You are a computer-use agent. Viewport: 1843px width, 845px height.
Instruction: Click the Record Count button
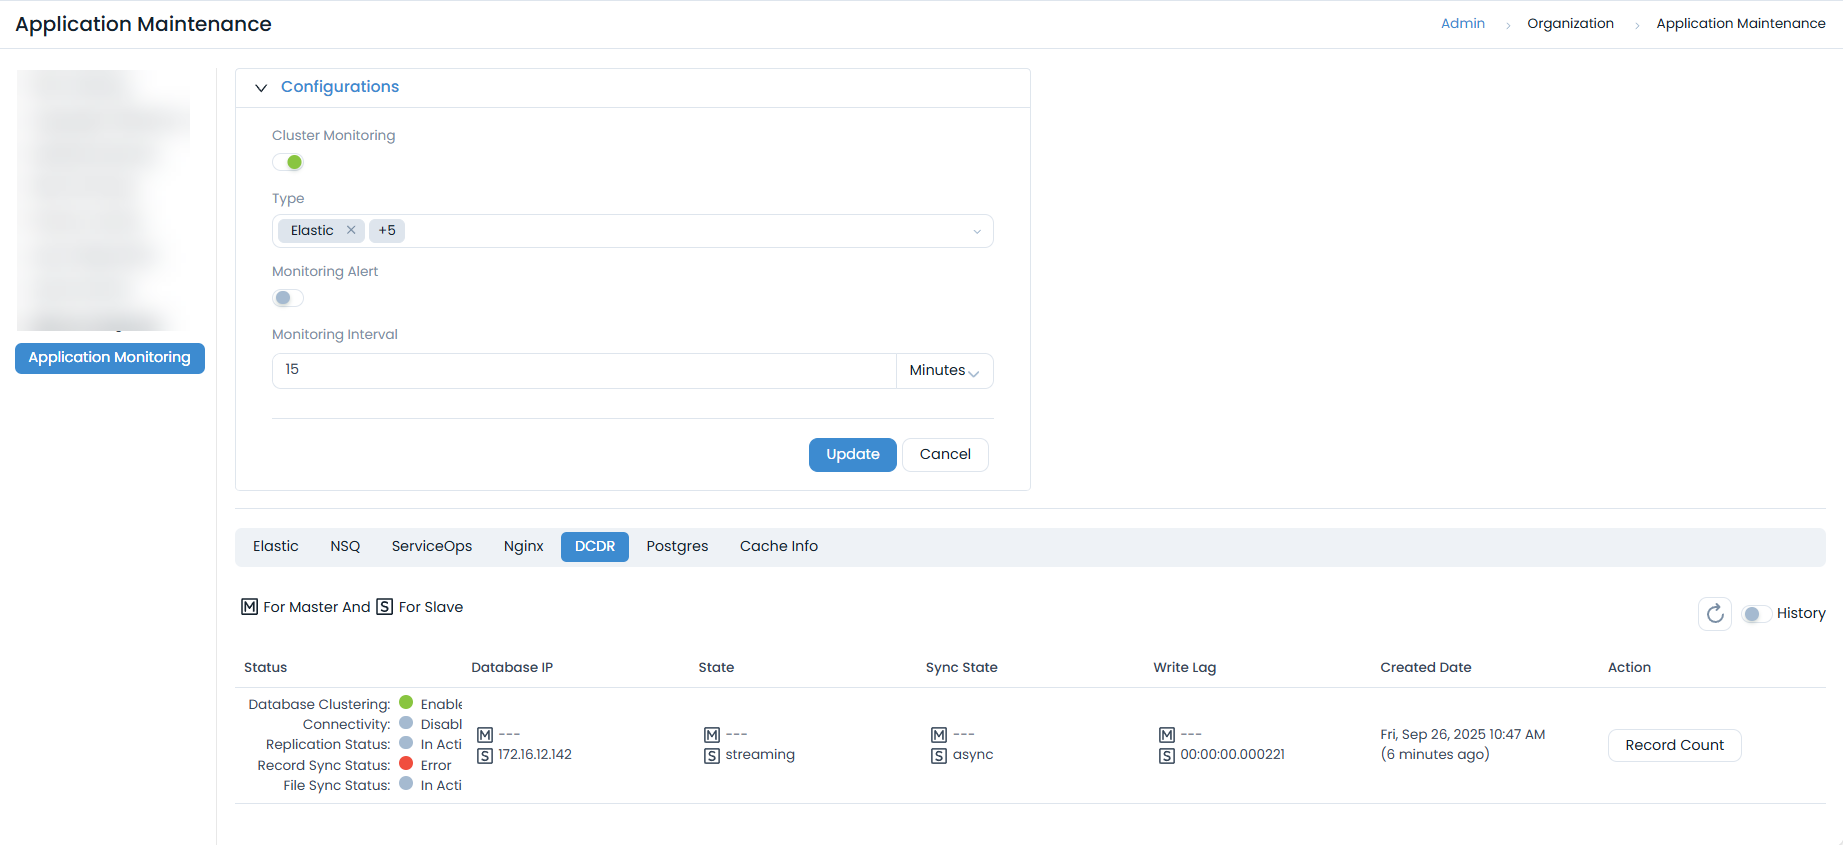[x=1674, y=745]
